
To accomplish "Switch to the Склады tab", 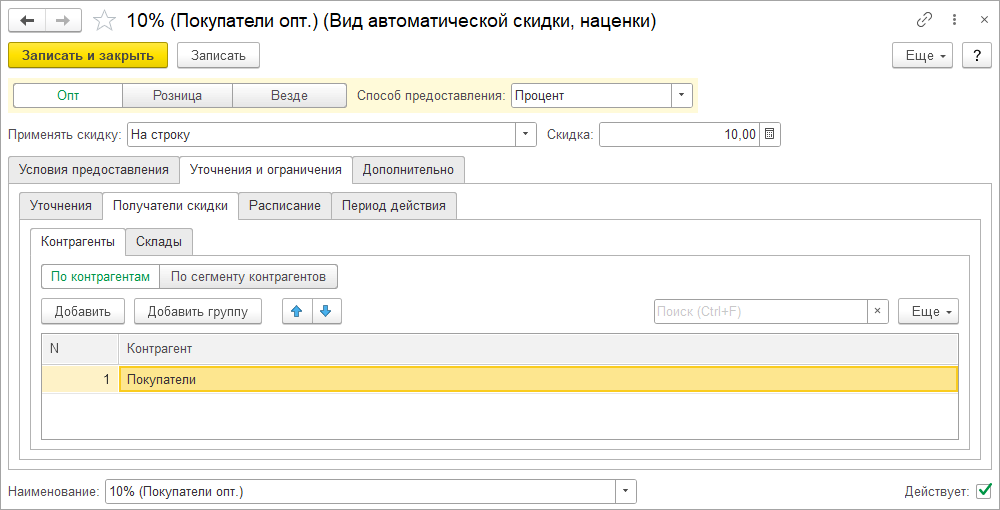I will (160, 241).
